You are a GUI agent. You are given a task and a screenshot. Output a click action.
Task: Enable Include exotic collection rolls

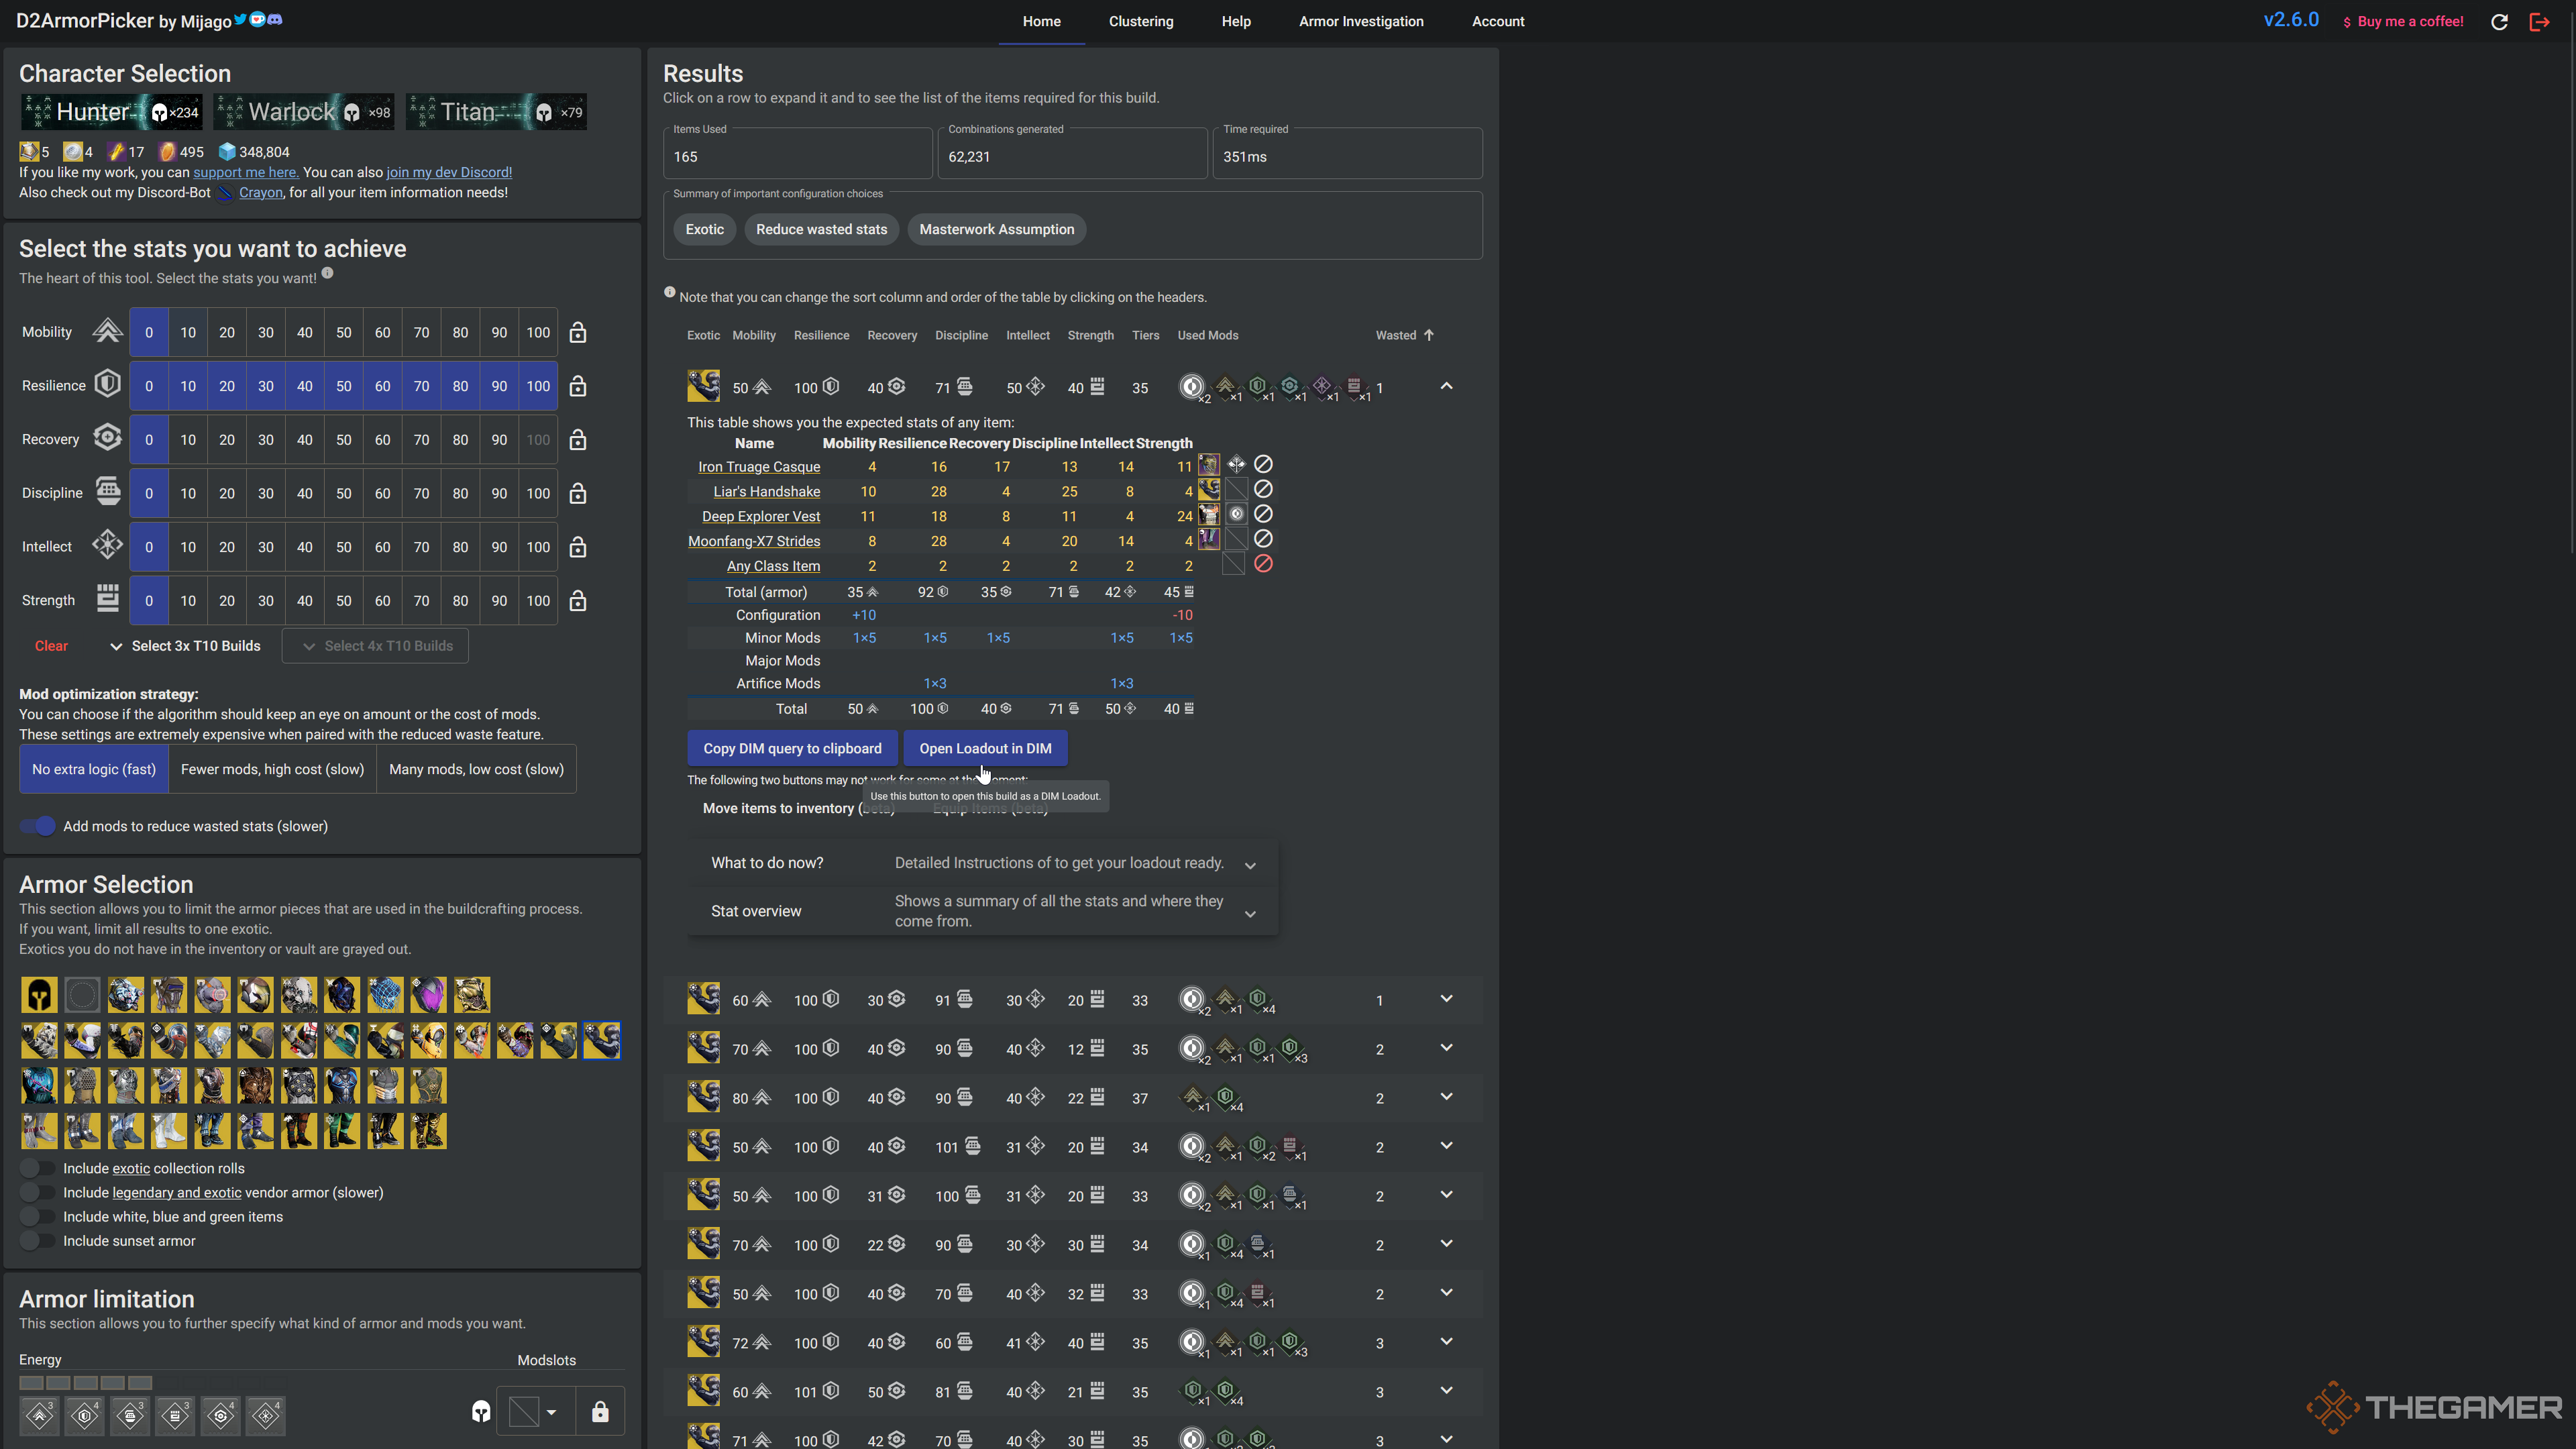(38, 1168)
